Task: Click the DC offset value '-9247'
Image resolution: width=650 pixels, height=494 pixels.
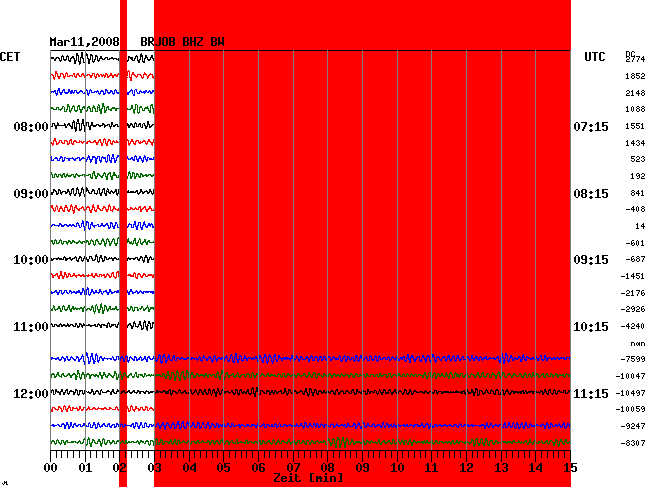Action: point(633,426)
